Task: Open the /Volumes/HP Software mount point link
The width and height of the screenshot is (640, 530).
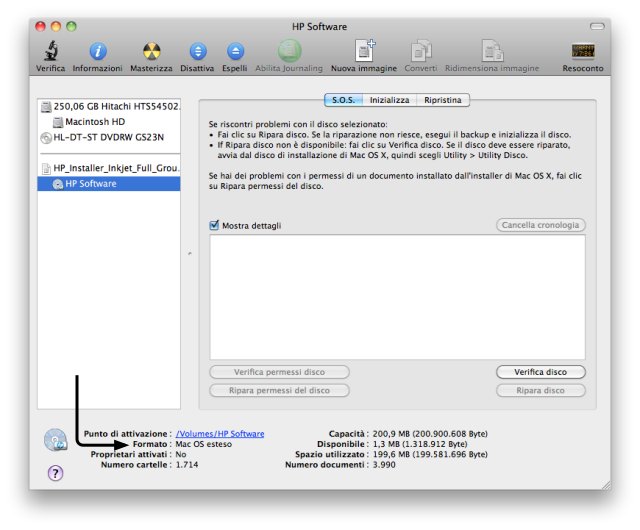Action: 220,434
